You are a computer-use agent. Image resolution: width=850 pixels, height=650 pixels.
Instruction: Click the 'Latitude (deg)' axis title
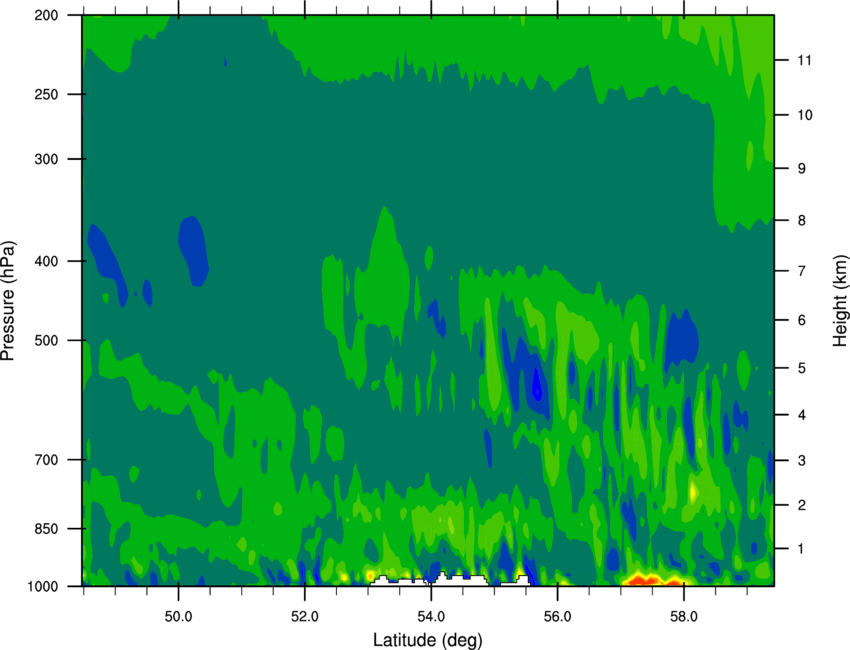tap(428, 640)
